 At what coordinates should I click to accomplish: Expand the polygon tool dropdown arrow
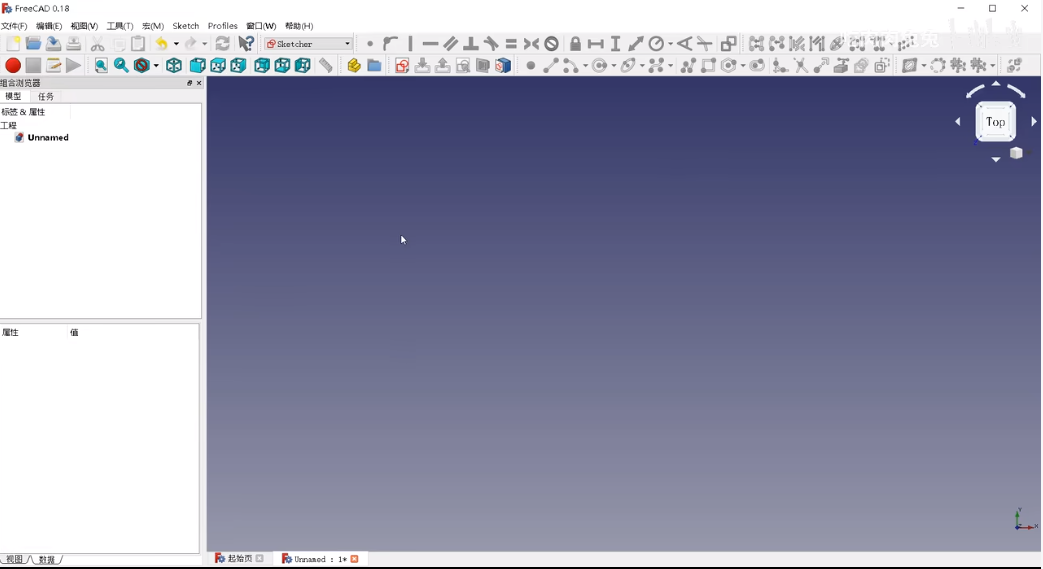click(x=744, y=65)
